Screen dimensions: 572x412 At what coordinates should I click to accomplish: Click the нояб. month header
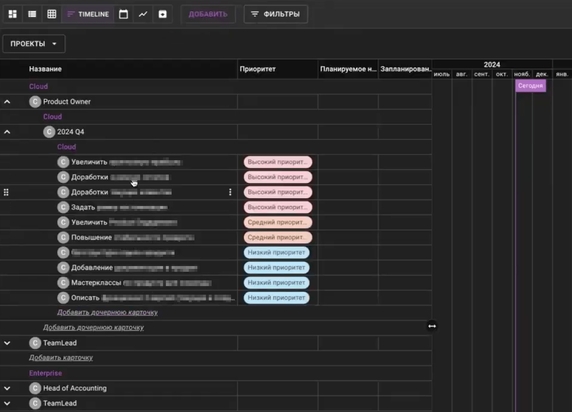point(522,74)
